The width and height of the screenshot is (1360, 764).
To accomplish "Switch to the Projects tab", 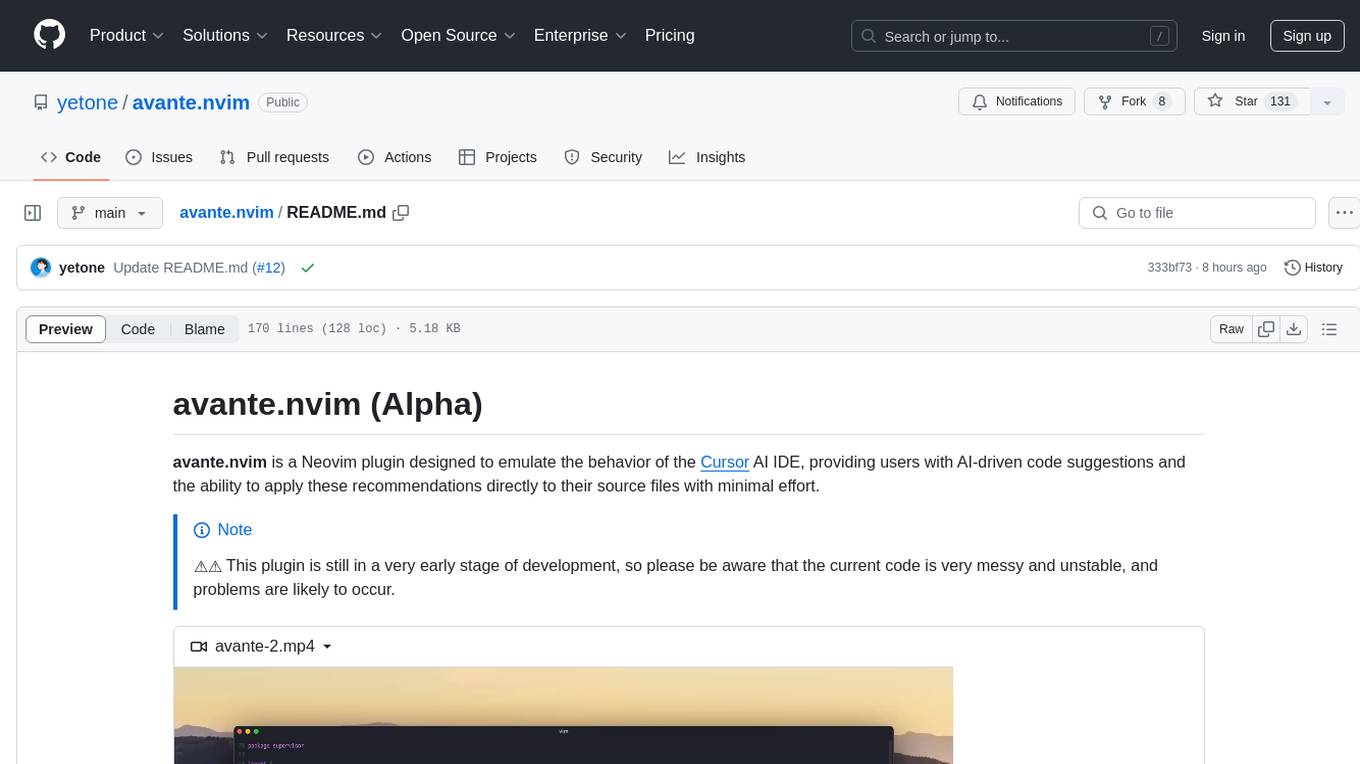I will (497, 157).
